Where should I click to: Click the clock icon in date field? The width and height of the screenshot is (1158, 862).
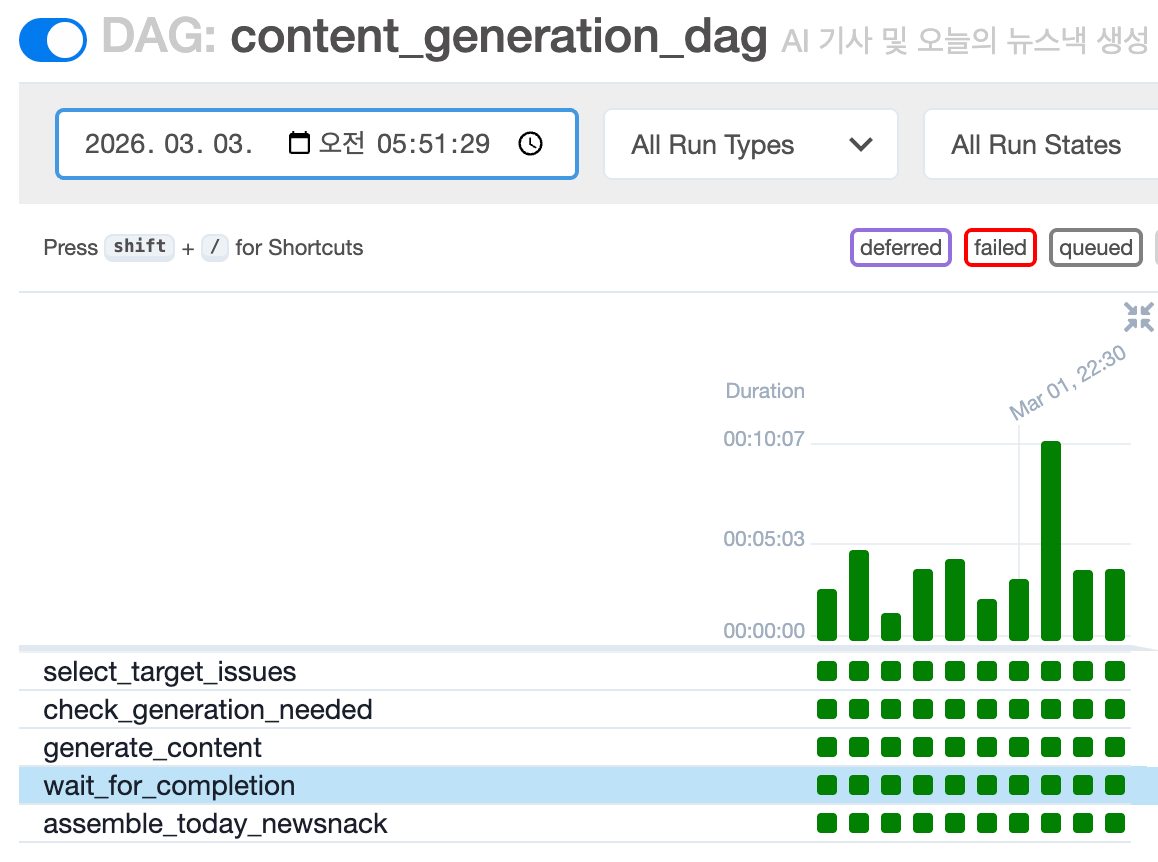[530, 144]
